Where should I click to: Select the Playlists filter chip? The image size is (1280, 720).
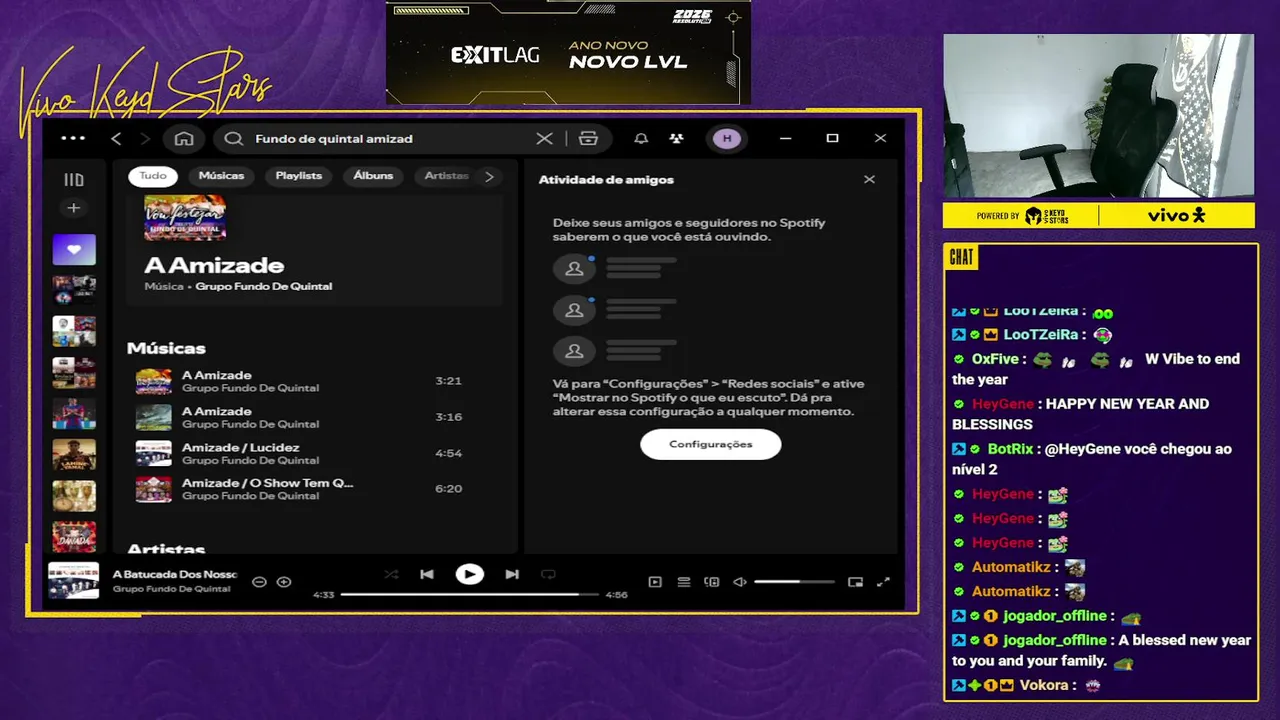click(299, 176)
